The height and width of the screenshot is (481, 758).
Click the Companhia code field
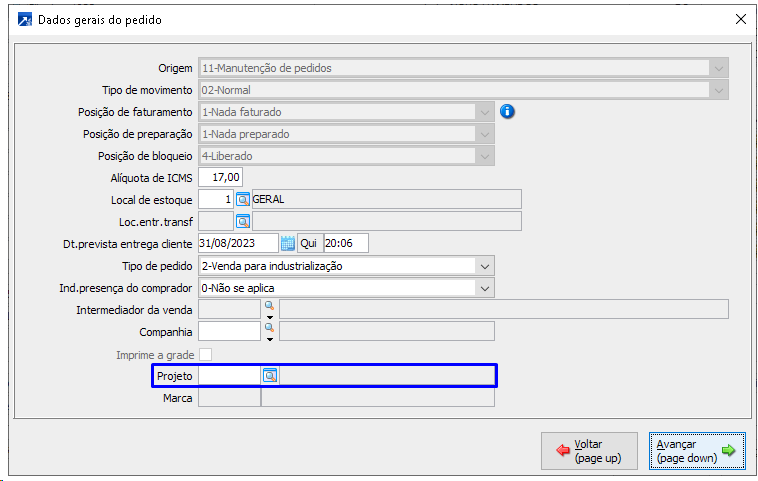[230, 332]
